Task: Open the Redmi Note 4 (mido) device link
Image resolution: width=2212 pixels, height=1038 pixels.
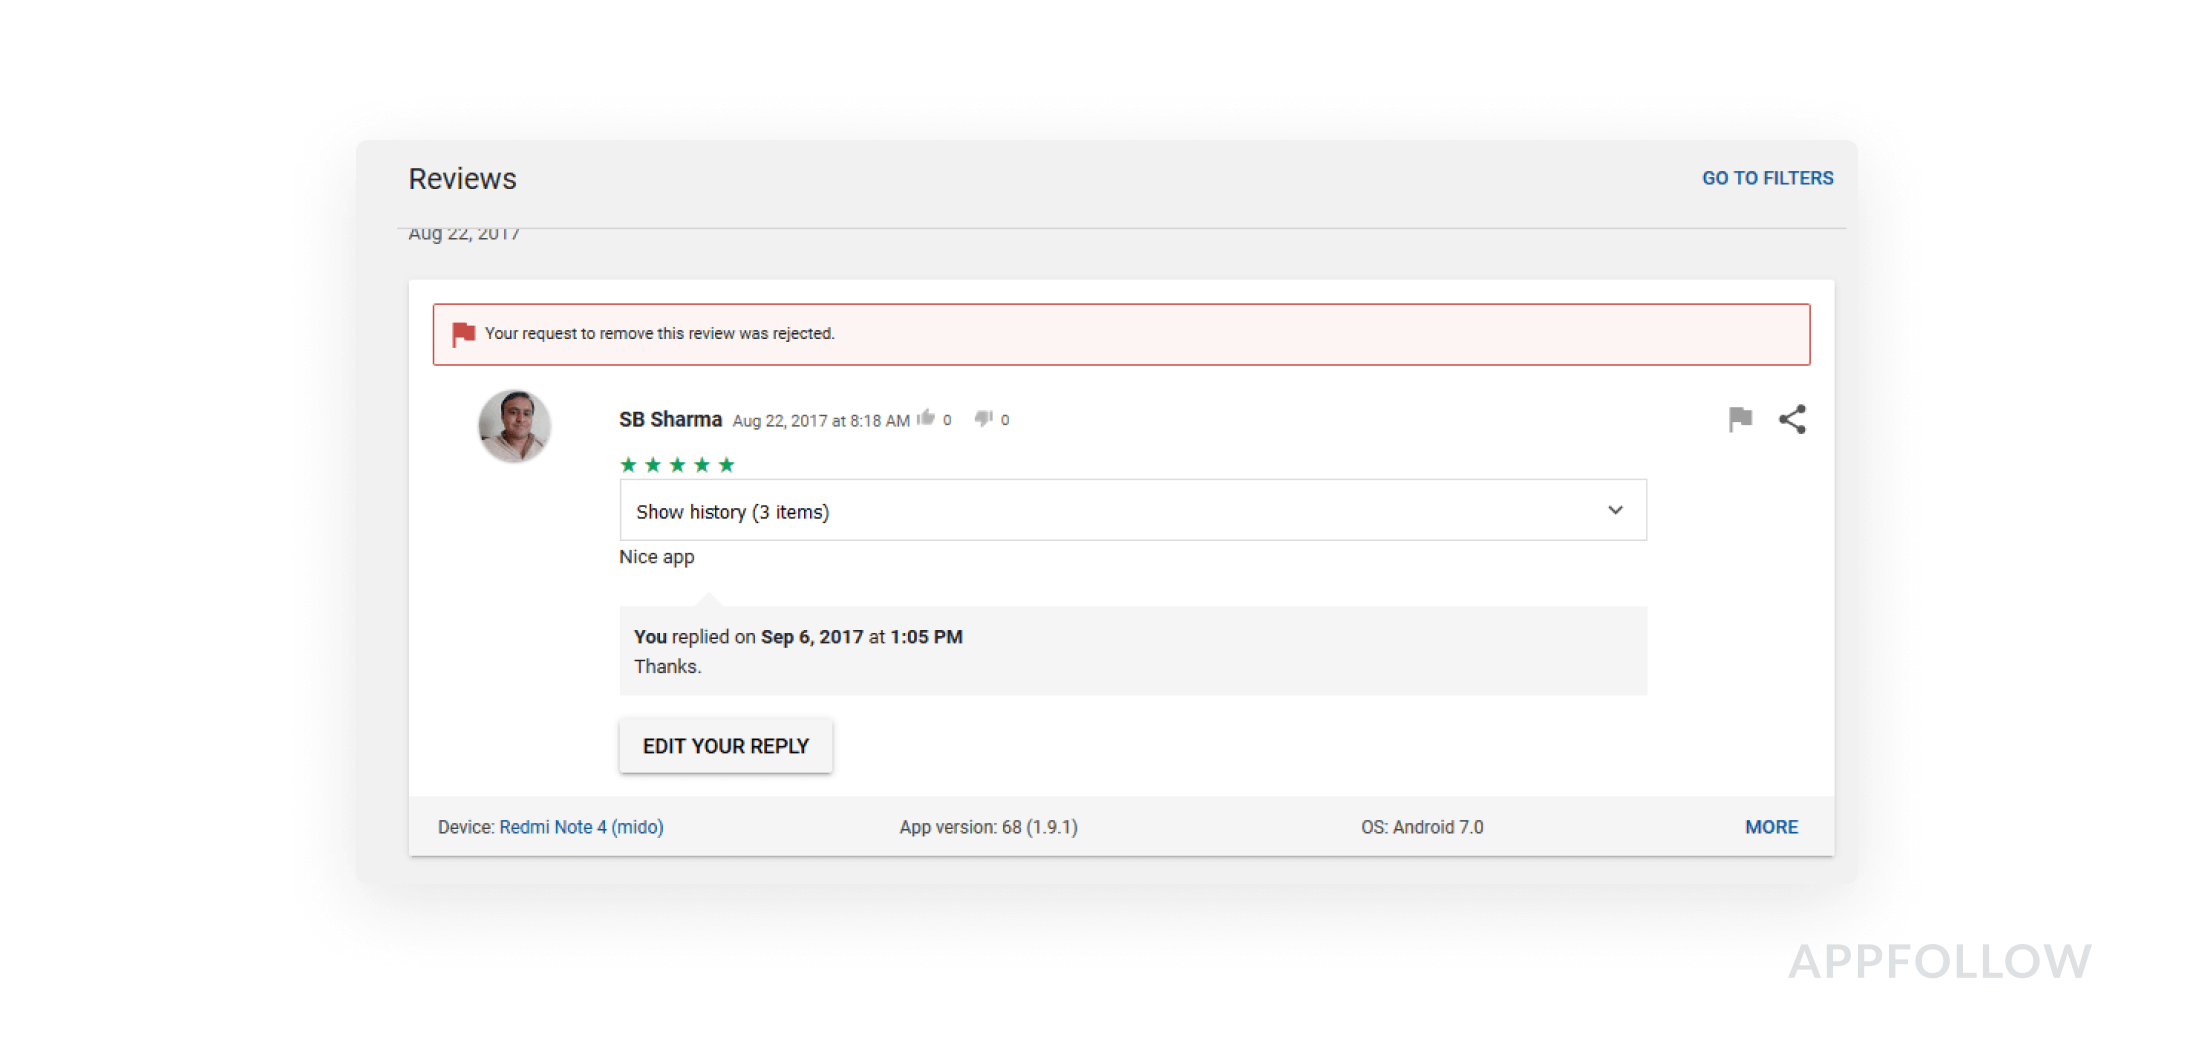Action: click(x=581, y=827)
